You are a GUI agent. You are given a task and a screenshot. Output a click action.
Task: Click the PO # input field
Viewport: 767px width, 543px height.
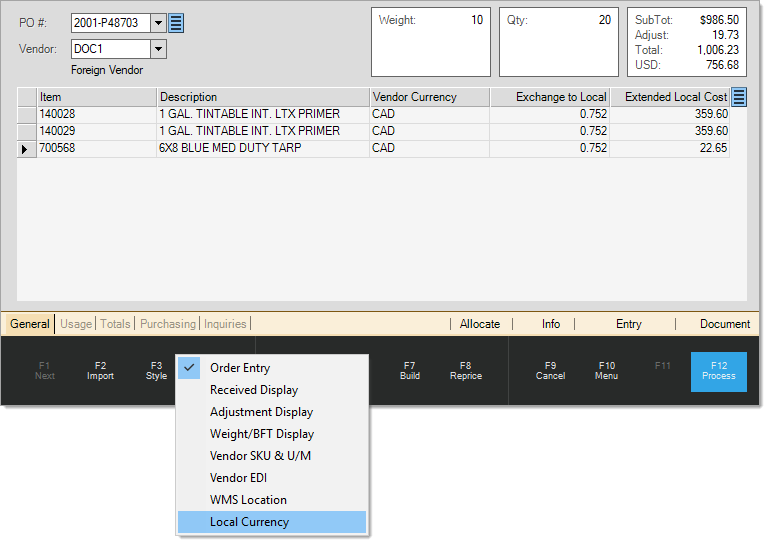(111, 23)
